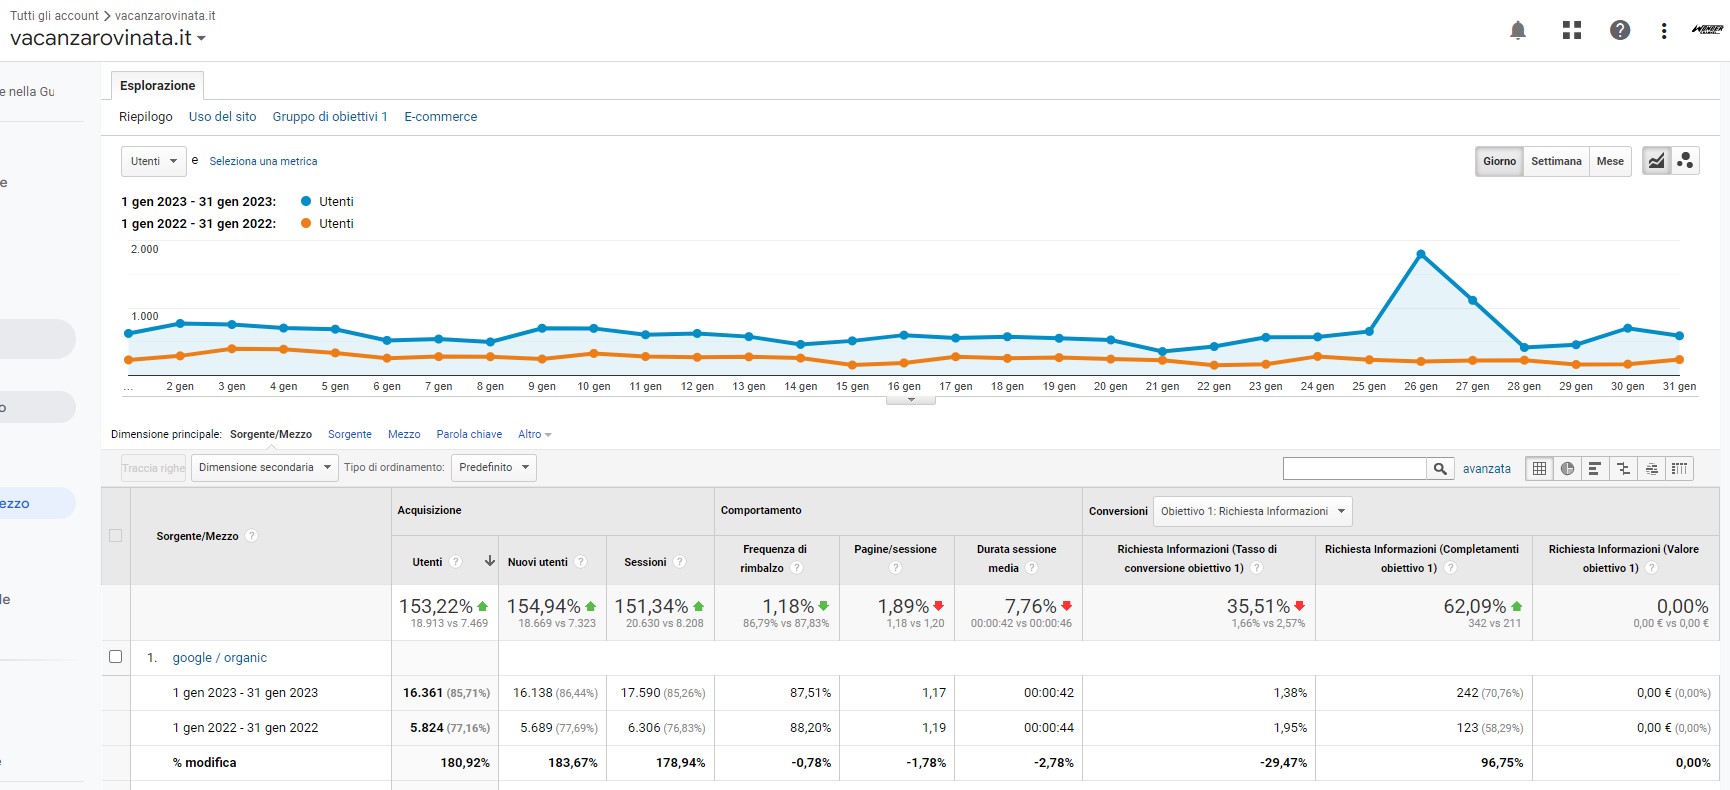
Task: Switch to motion chart bubbles icon
Action: (1685, 161)
